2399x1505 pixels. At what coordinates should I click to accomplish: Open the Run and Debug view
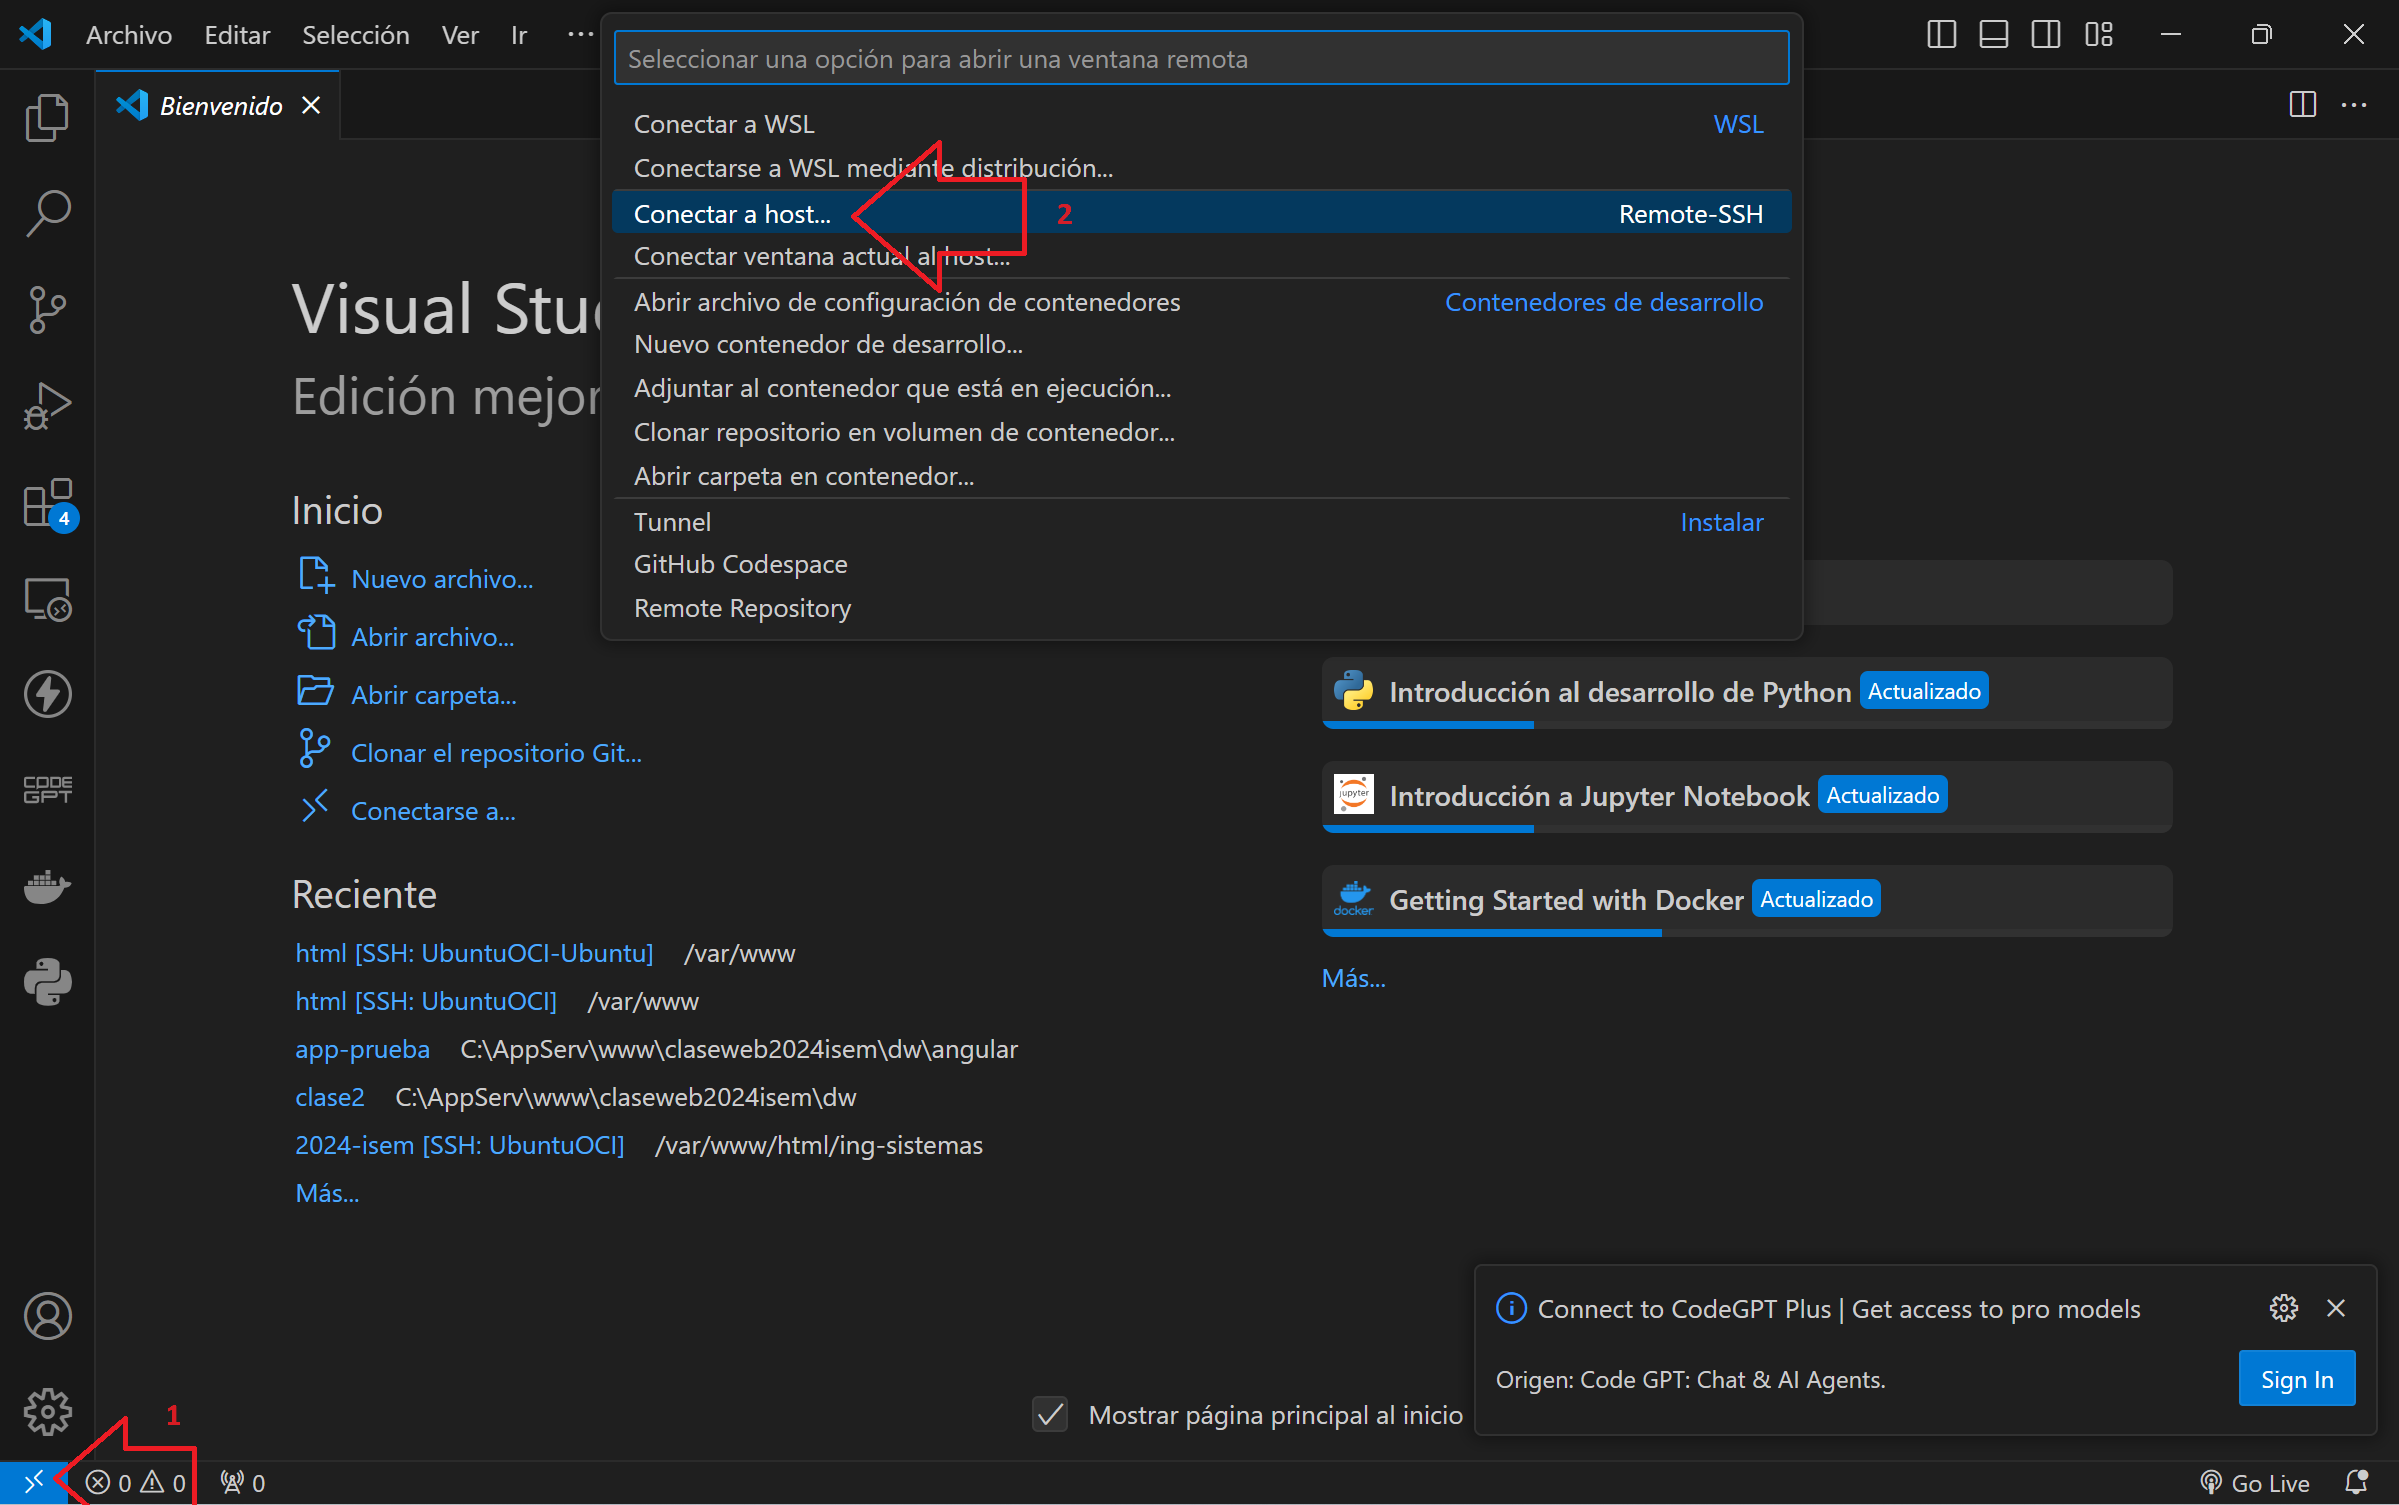(47, 406)
